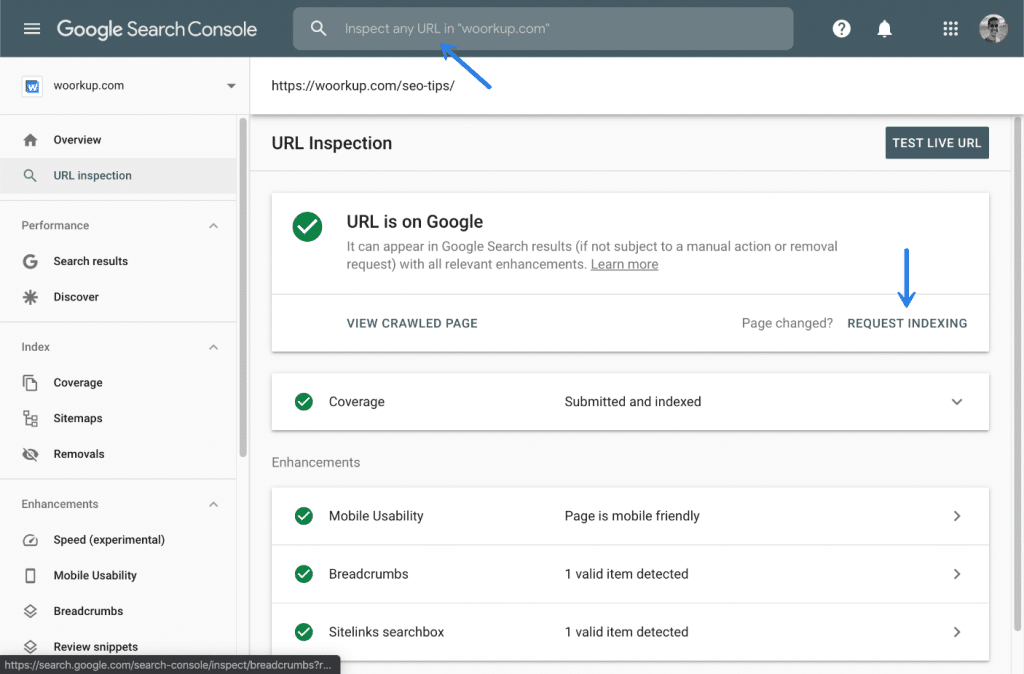Follow the Learn more link
Viewport: 1024px width, 674px height.
pyautogui.click(x=624, y=265)
